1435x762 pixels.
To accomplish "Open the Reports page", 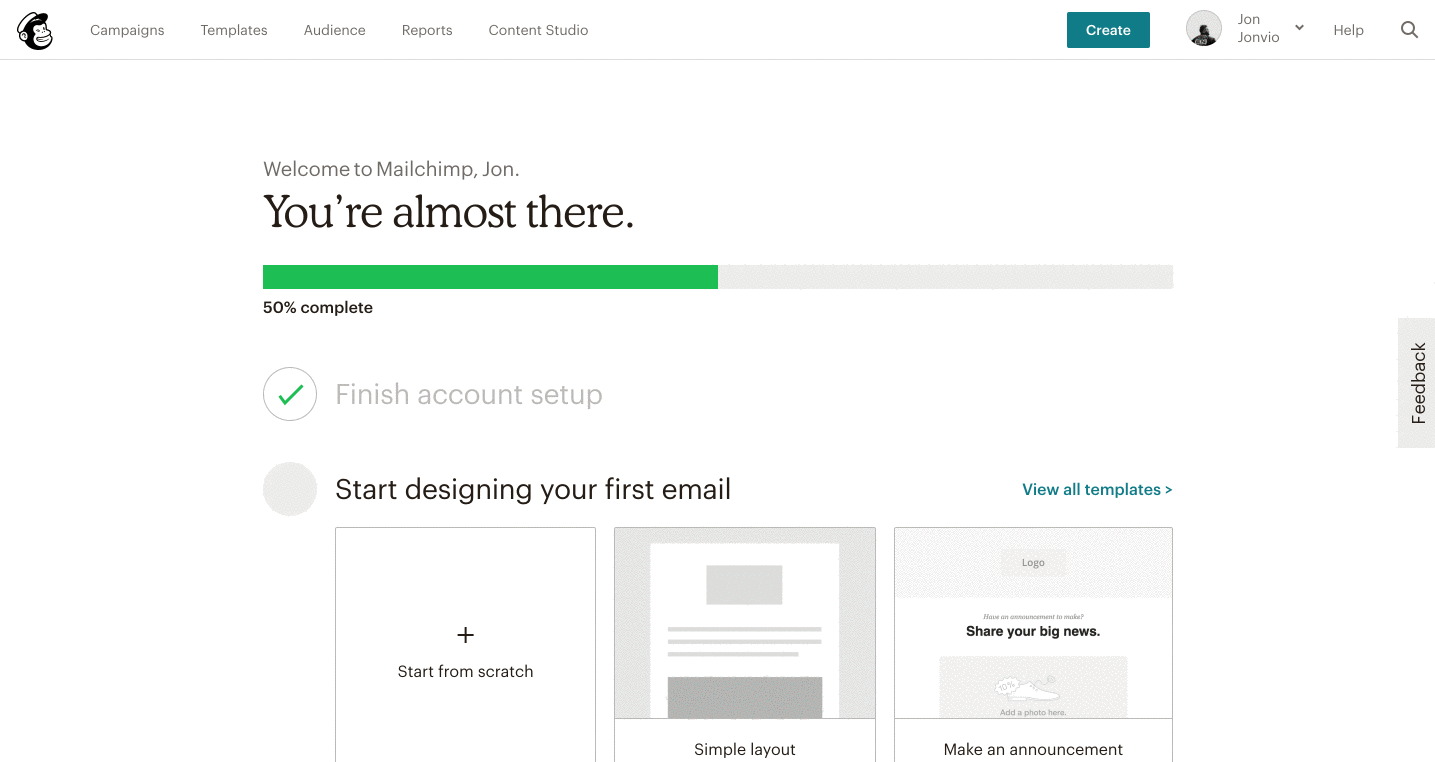I will click(427, 30).
